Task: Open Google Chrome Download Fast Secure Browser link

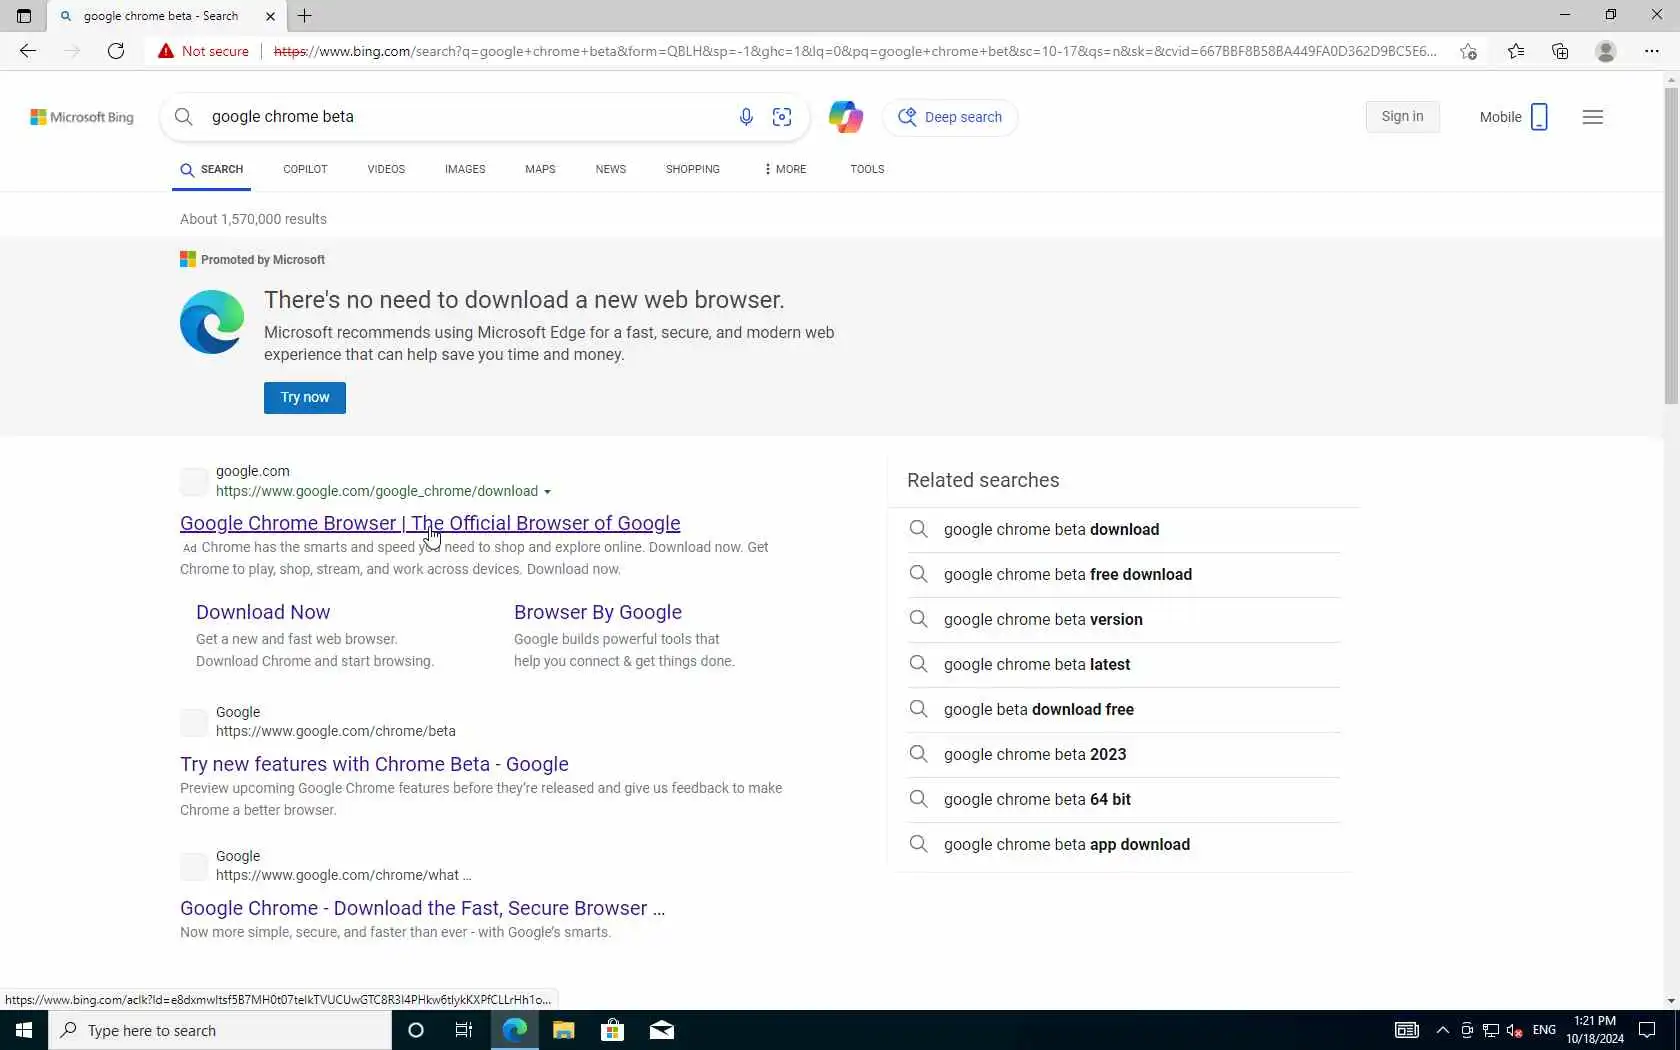Action: (x=422, y=908)
